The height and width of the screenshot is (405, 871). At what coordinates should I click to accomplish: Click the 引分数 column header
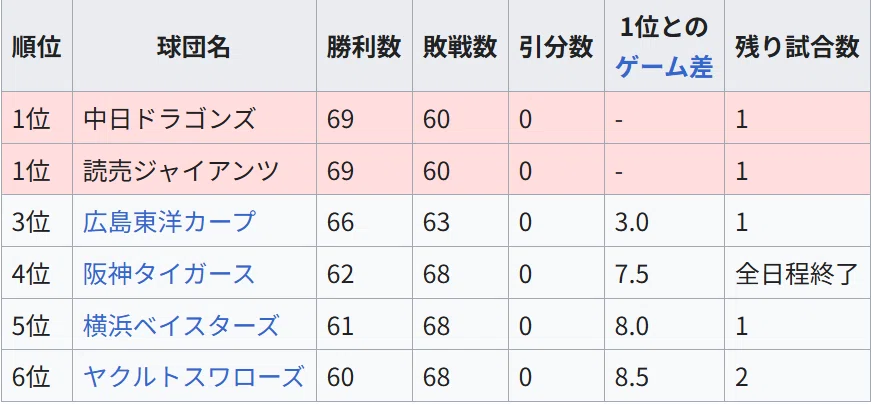click(556, 46)
